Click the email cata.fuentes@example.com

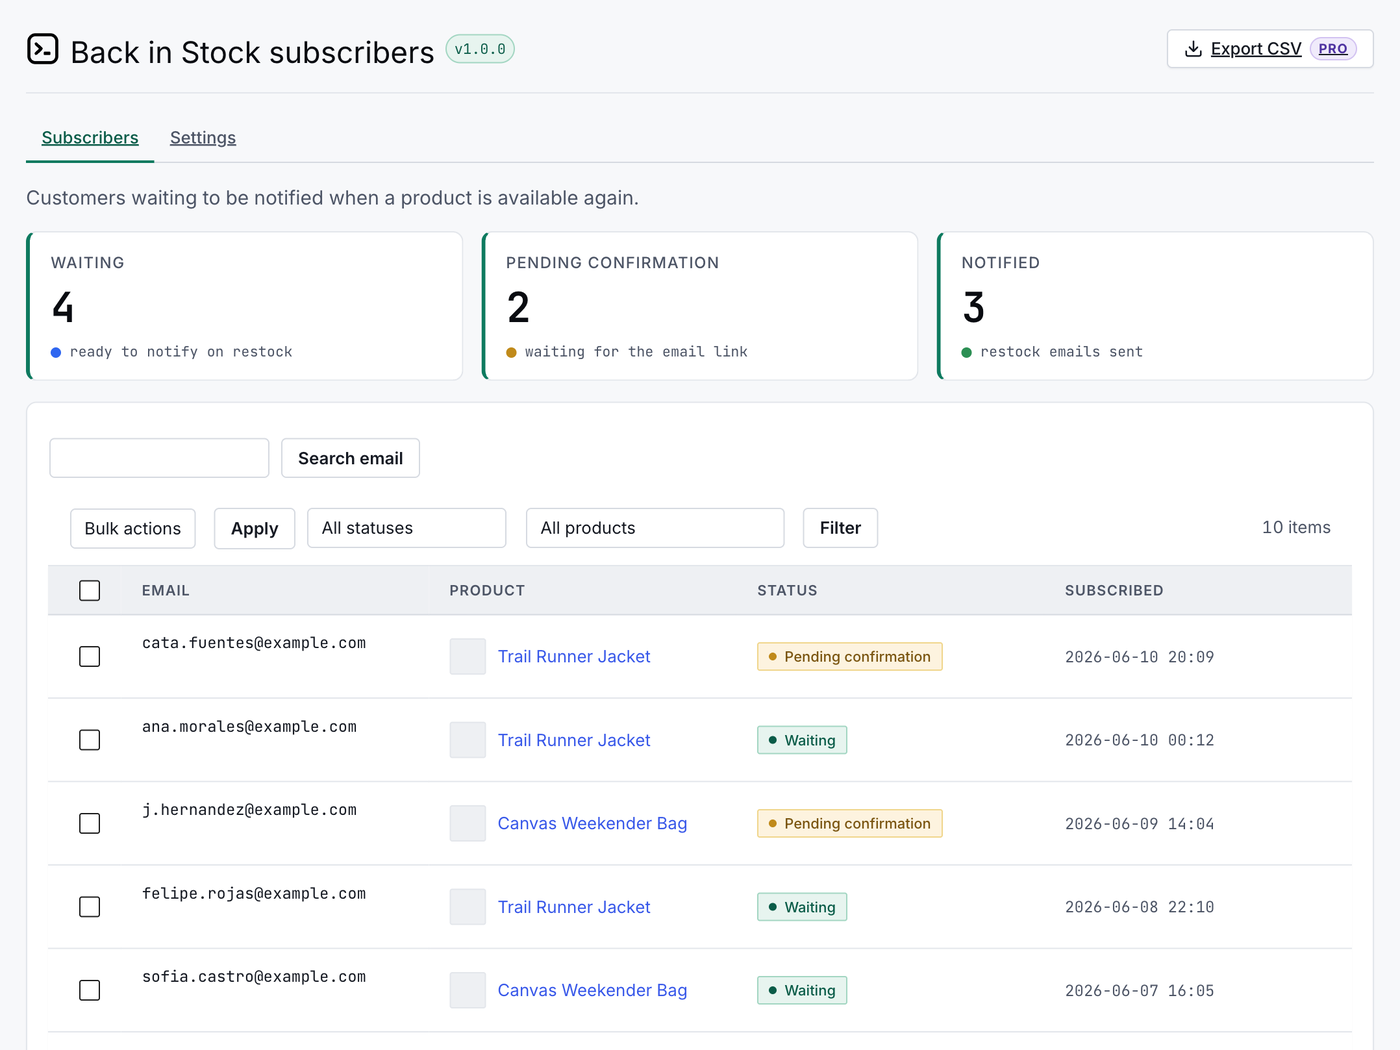[x=254, y=643]
